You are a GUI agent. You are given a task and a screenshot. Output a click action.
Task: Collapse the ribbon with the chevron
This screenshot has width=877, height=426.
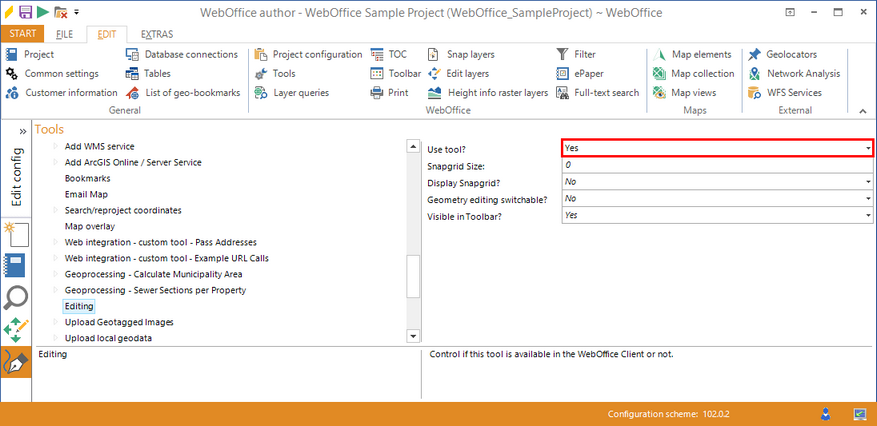coord(862,111)
